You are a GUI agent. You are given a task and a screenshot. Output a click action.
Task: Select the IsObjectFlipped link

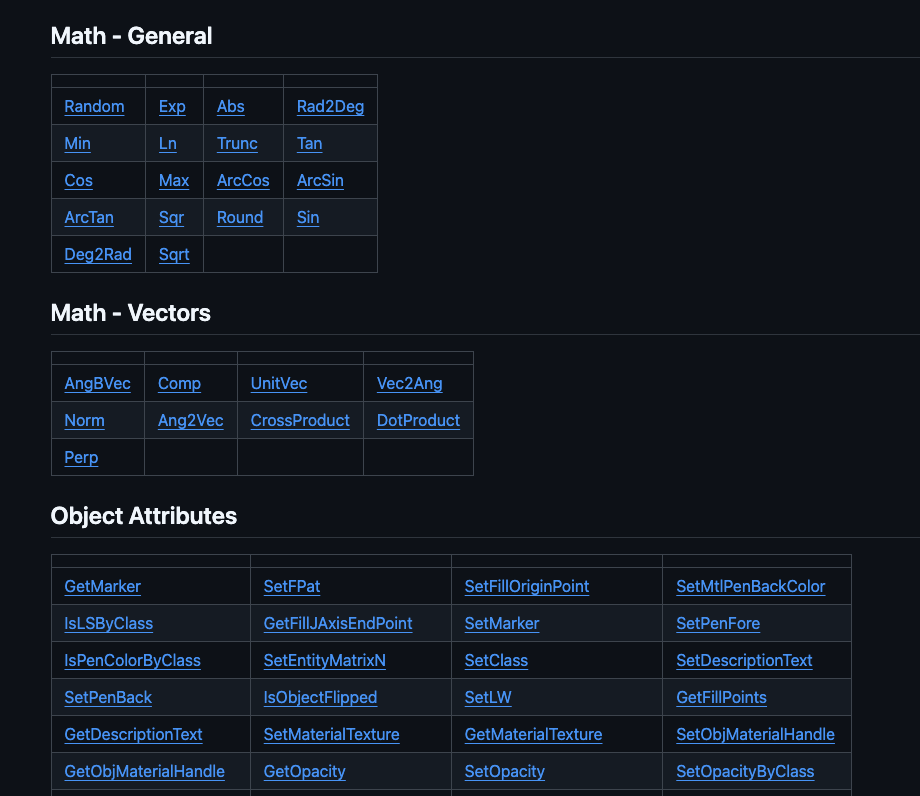click(x=320, y=698)
